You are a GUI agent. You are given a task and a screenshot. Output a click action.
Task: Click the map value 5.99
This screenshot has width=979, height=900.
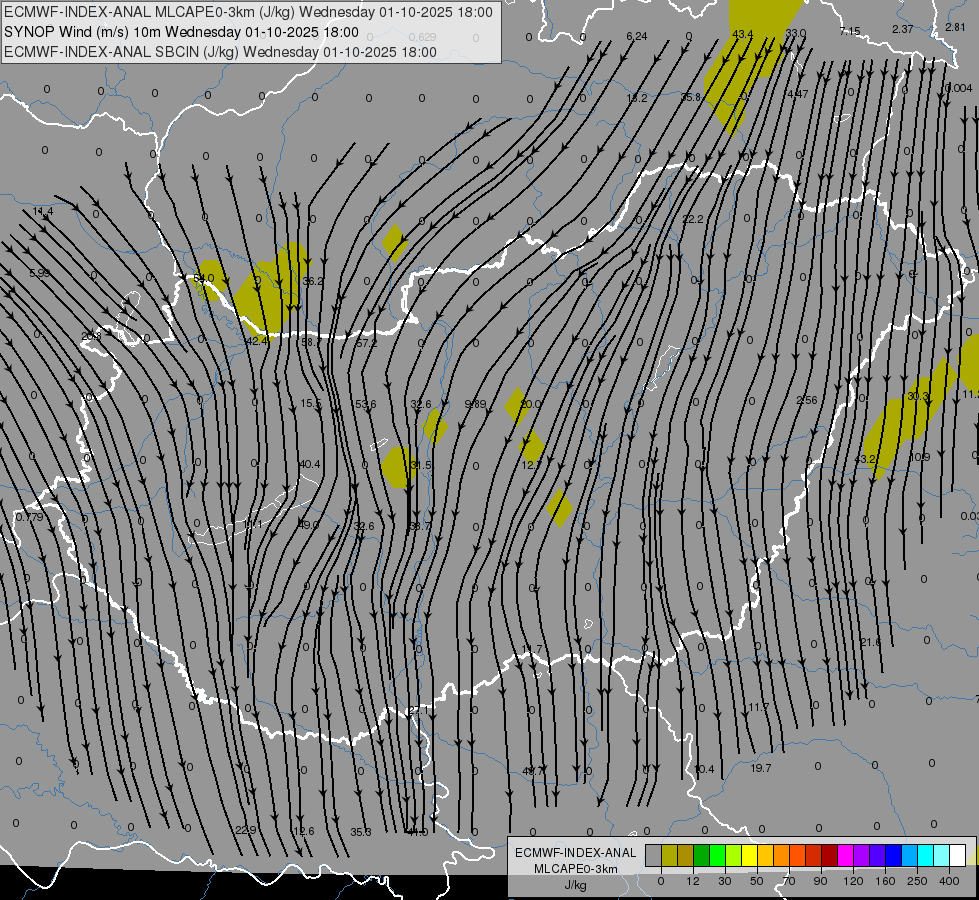[x=39, y=273]
